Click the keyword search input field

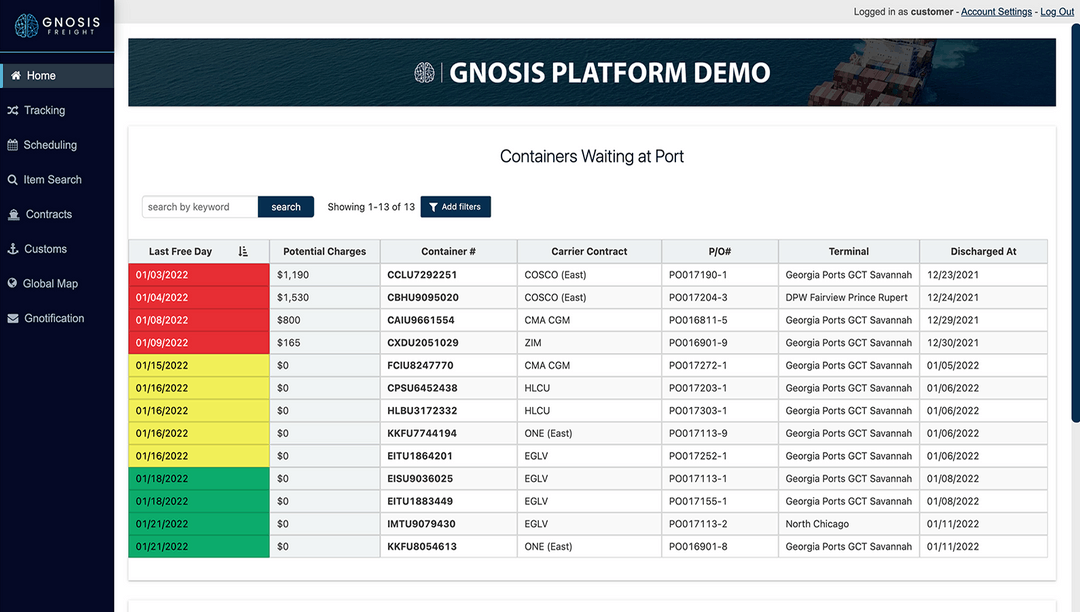(199, 206)
